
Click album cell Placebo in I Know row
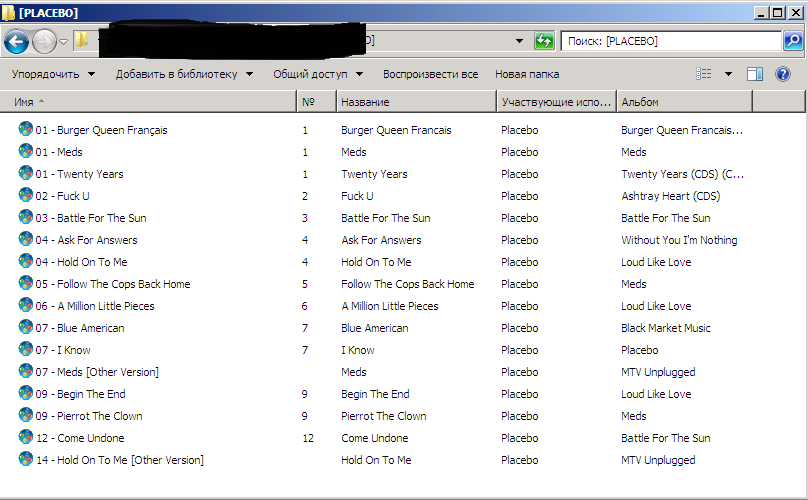click(639, 351)
